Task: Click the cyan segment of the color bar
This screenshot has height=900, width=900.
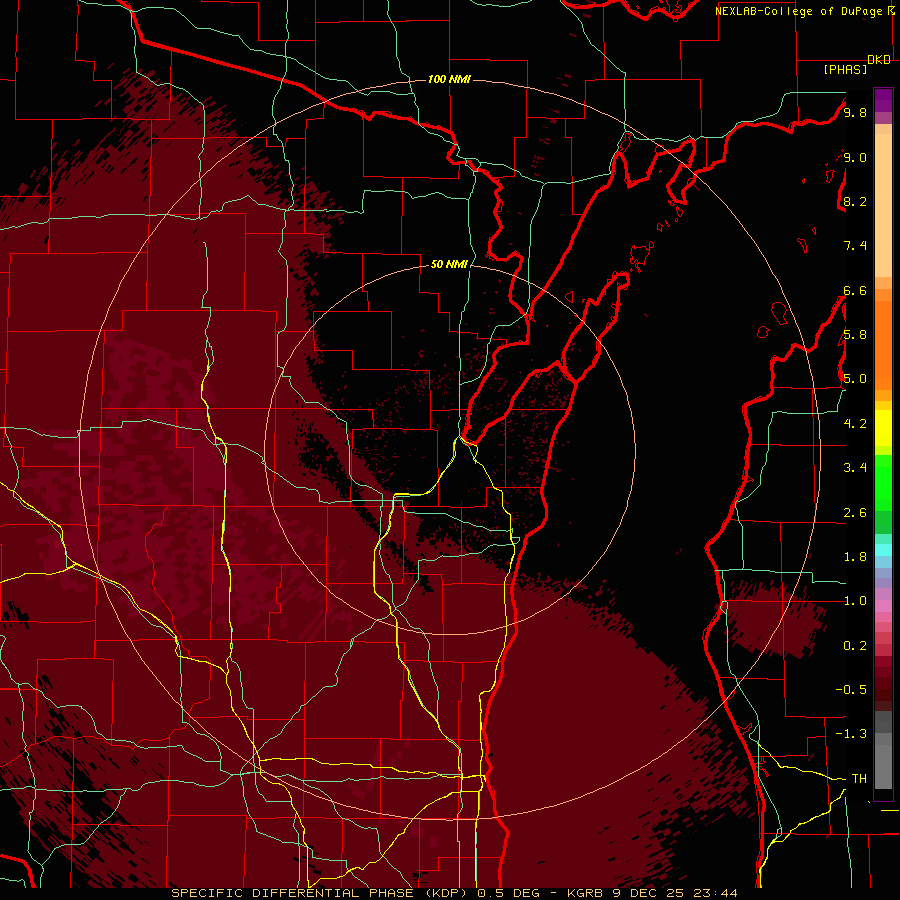Action: tap(883, 549)
